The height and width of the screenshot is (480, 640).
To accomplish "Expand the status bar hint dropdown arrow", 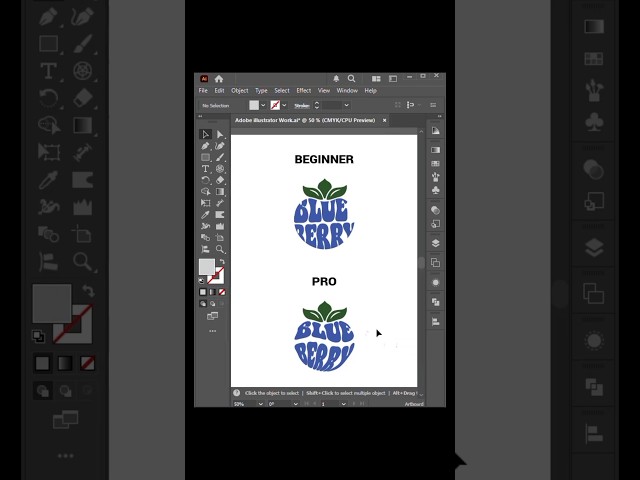I will pyautogui.click(x=421, y=393).
